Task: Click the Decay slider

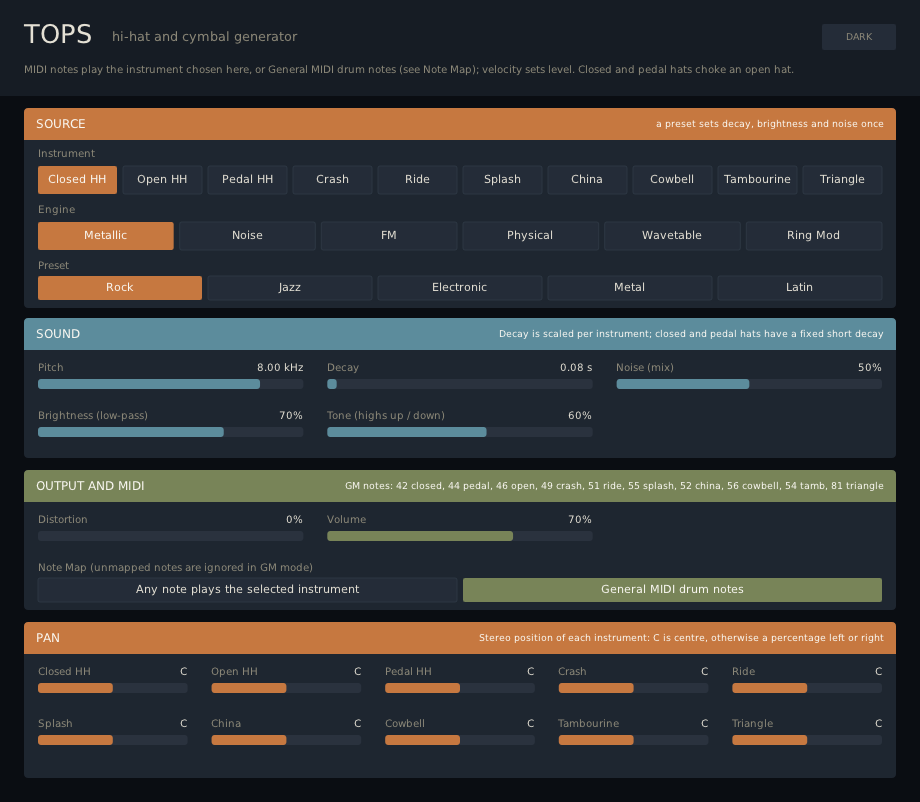Action: (459, 384)
